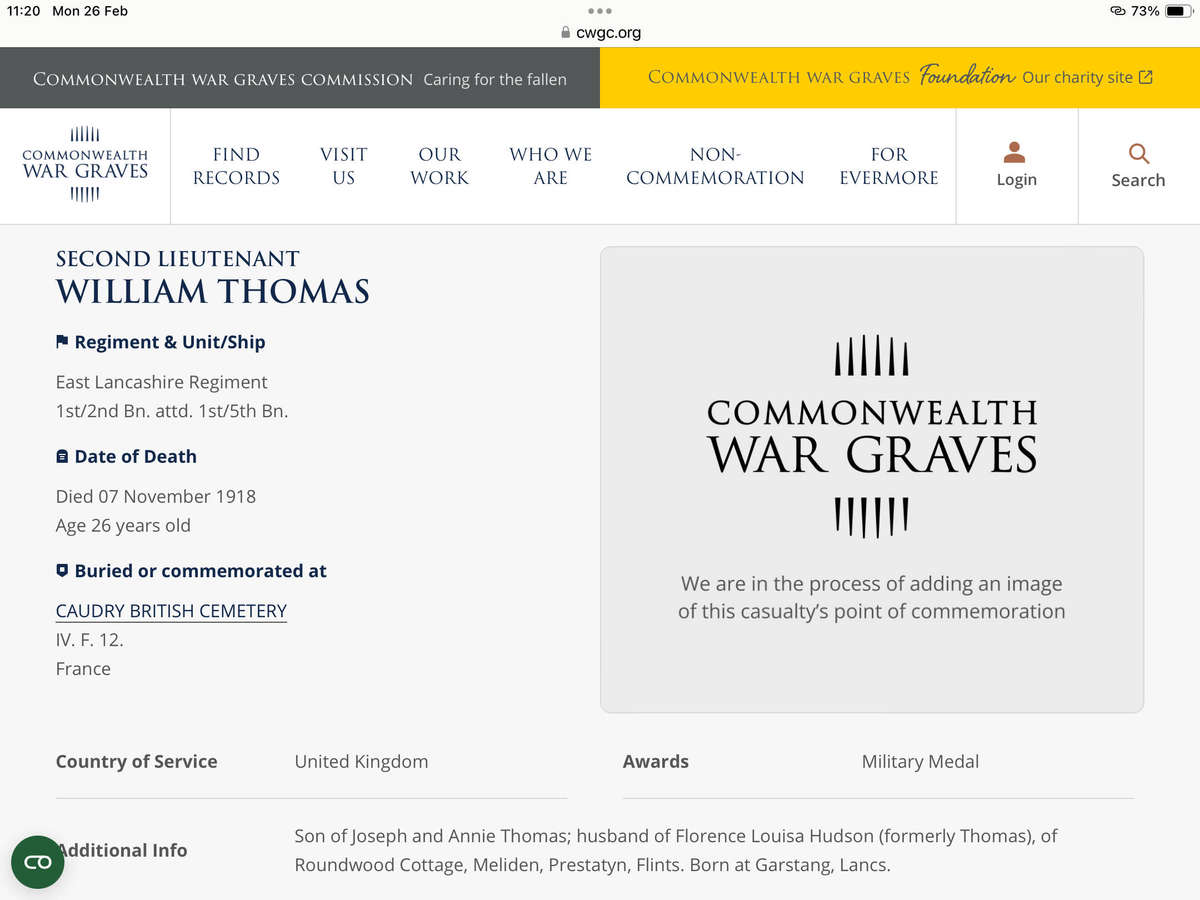Click the Search magnifier icon
This screenshot has width=1200, height=900.
point(1138,153)
